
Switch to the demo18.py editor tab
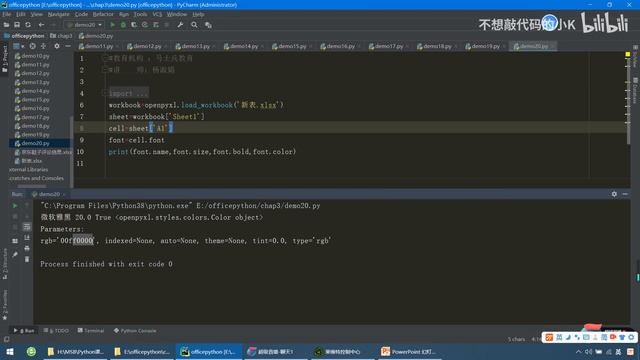pos(437,46)
